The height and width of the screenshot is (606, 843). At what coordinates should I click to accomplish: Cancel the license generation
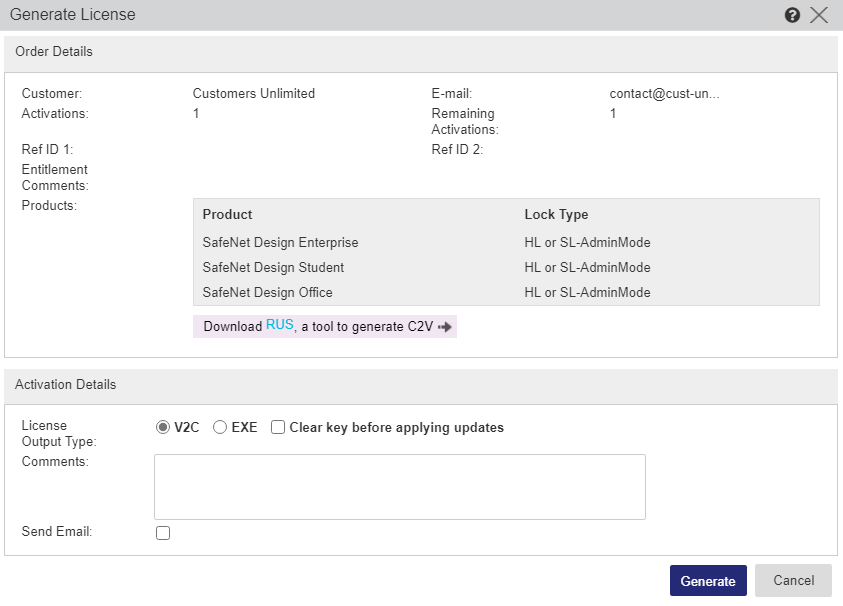[x=793, y=581]
